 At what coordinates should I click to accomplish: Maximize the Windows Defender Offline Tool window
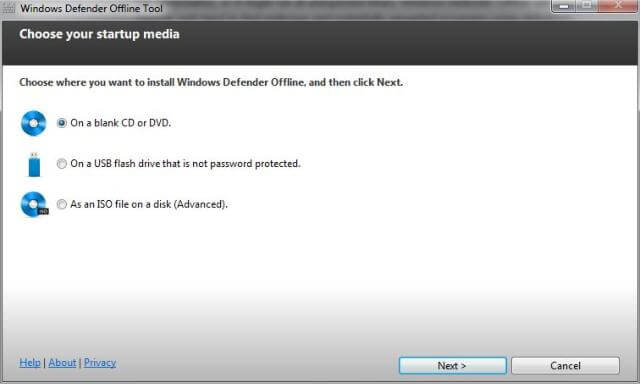[x=587, y=6]
